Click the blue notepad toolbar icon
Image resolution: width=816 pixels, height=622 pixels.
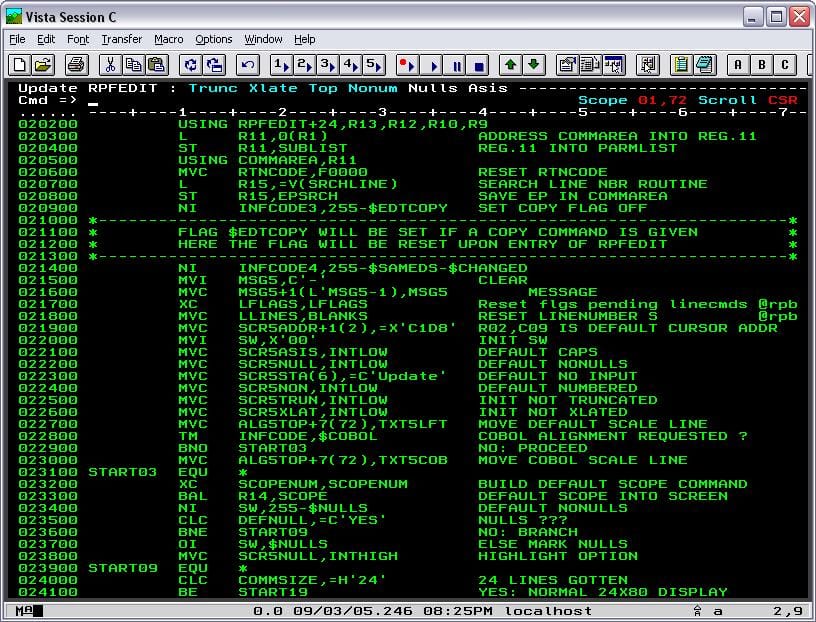(705, 65)
